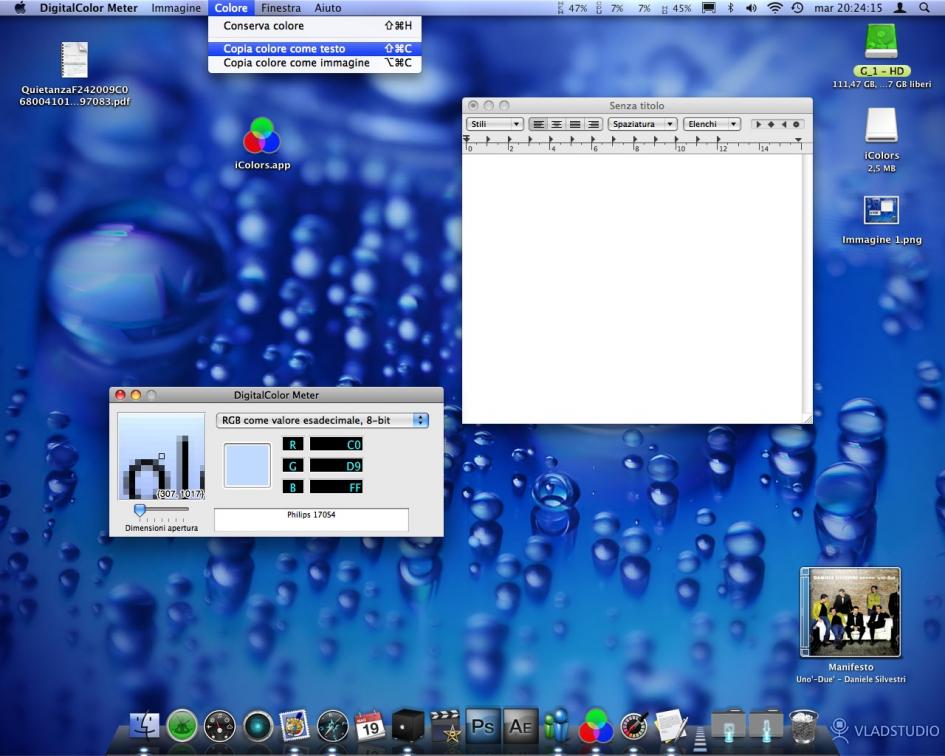945x756 pixels.
Task: Select the right tab stop marker tool
Action: (x=783, y=124)
